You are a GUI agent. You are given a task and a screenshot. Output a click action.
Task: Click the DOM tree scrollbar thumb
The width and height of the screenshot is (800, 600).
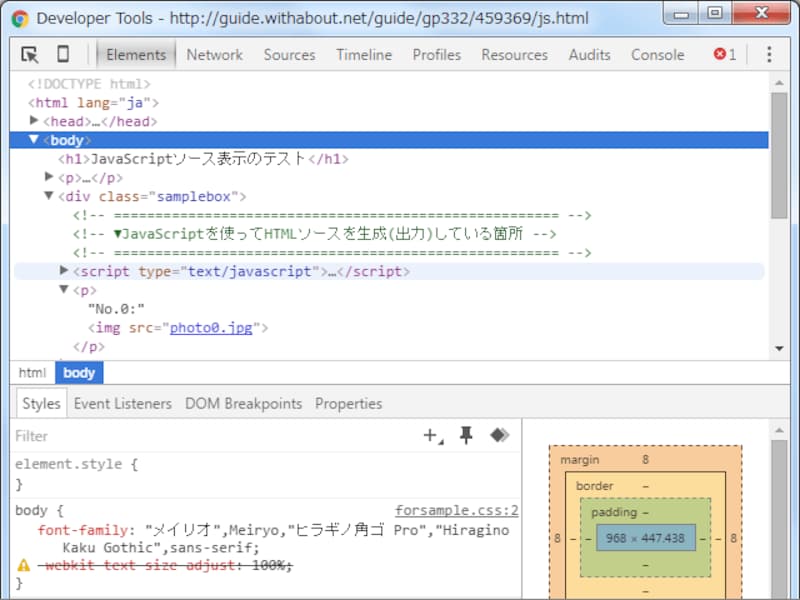pos(779,155)
